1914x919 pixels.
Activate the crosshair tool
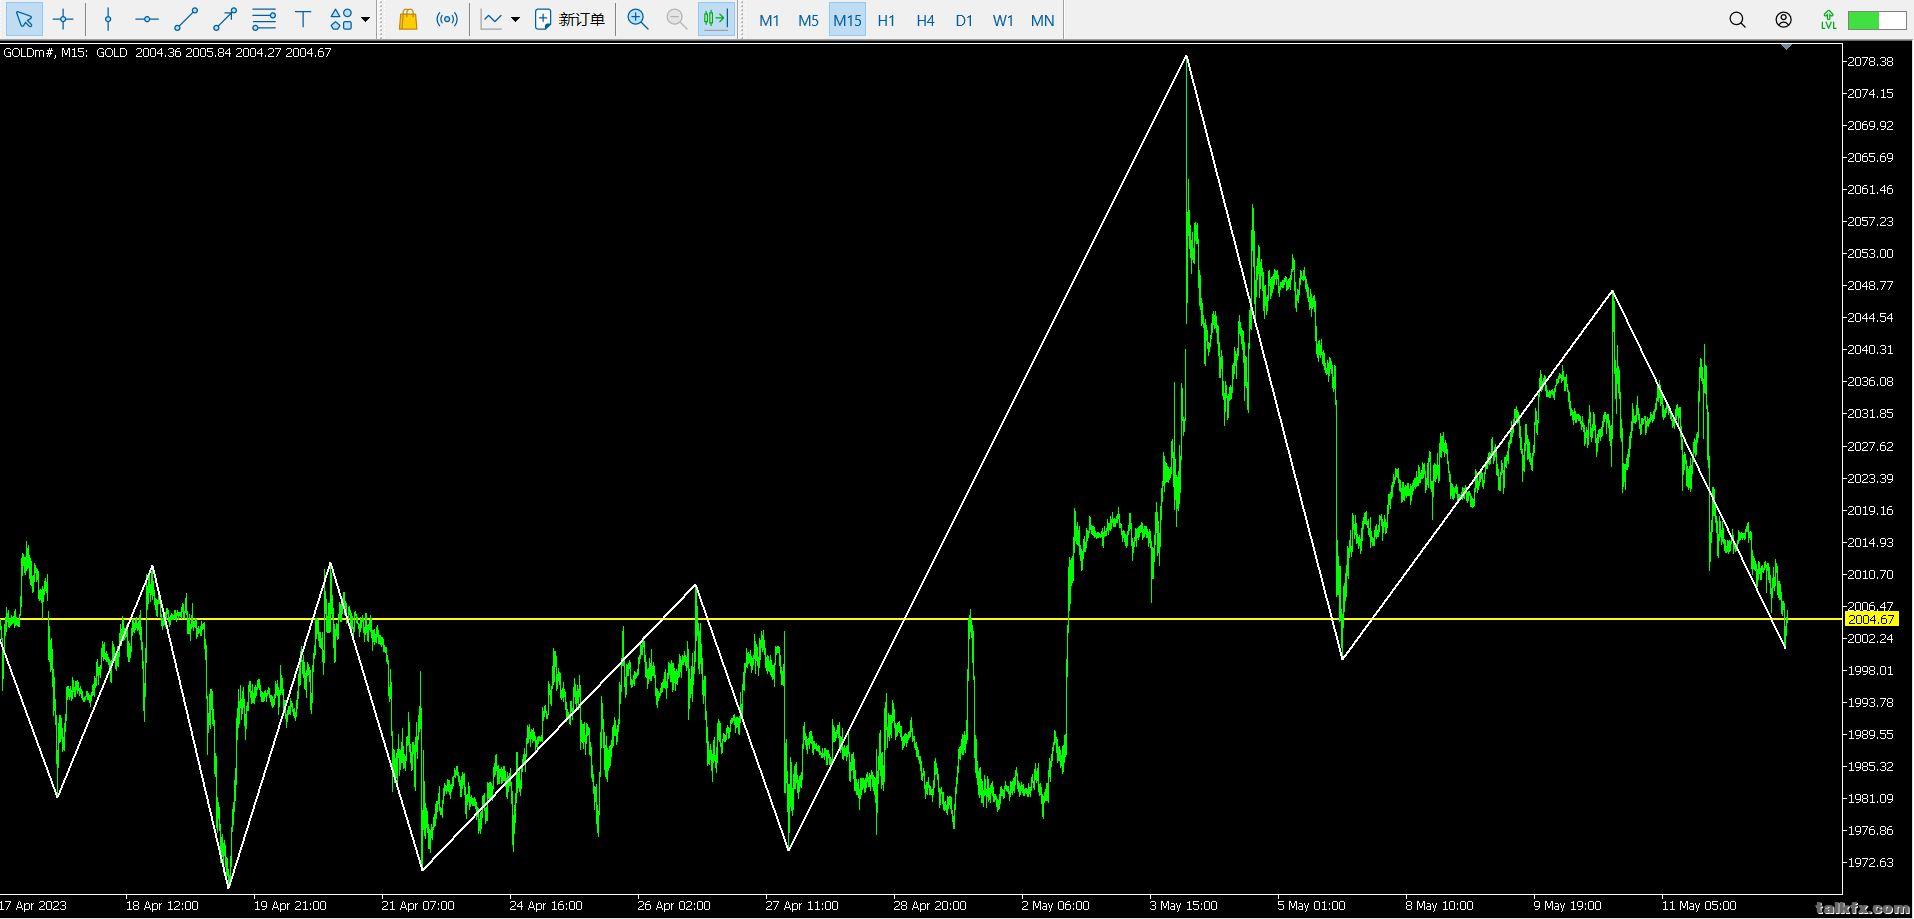(x=63, y=19)
